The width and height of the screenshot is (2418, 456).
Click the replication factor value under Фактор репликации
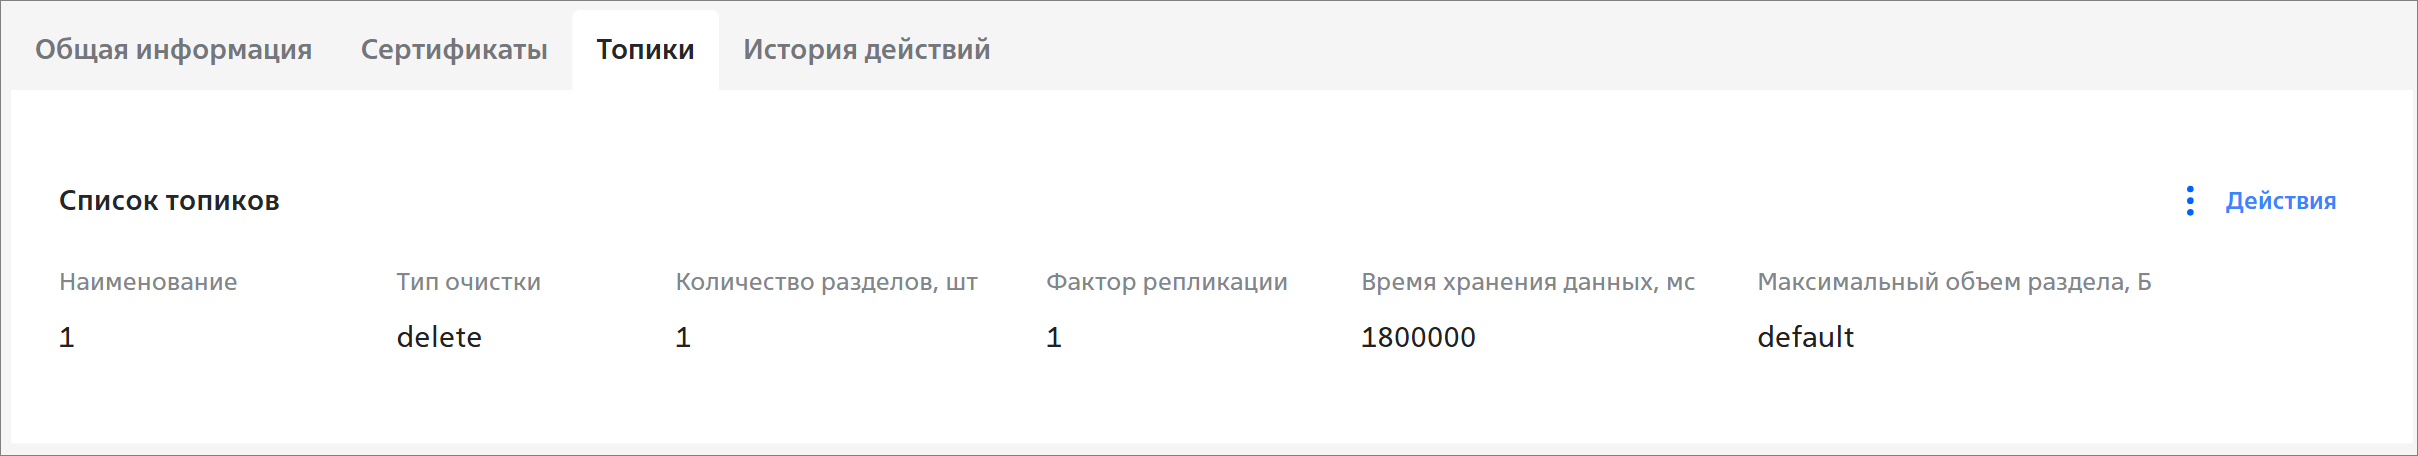(x=1054, y=337)
